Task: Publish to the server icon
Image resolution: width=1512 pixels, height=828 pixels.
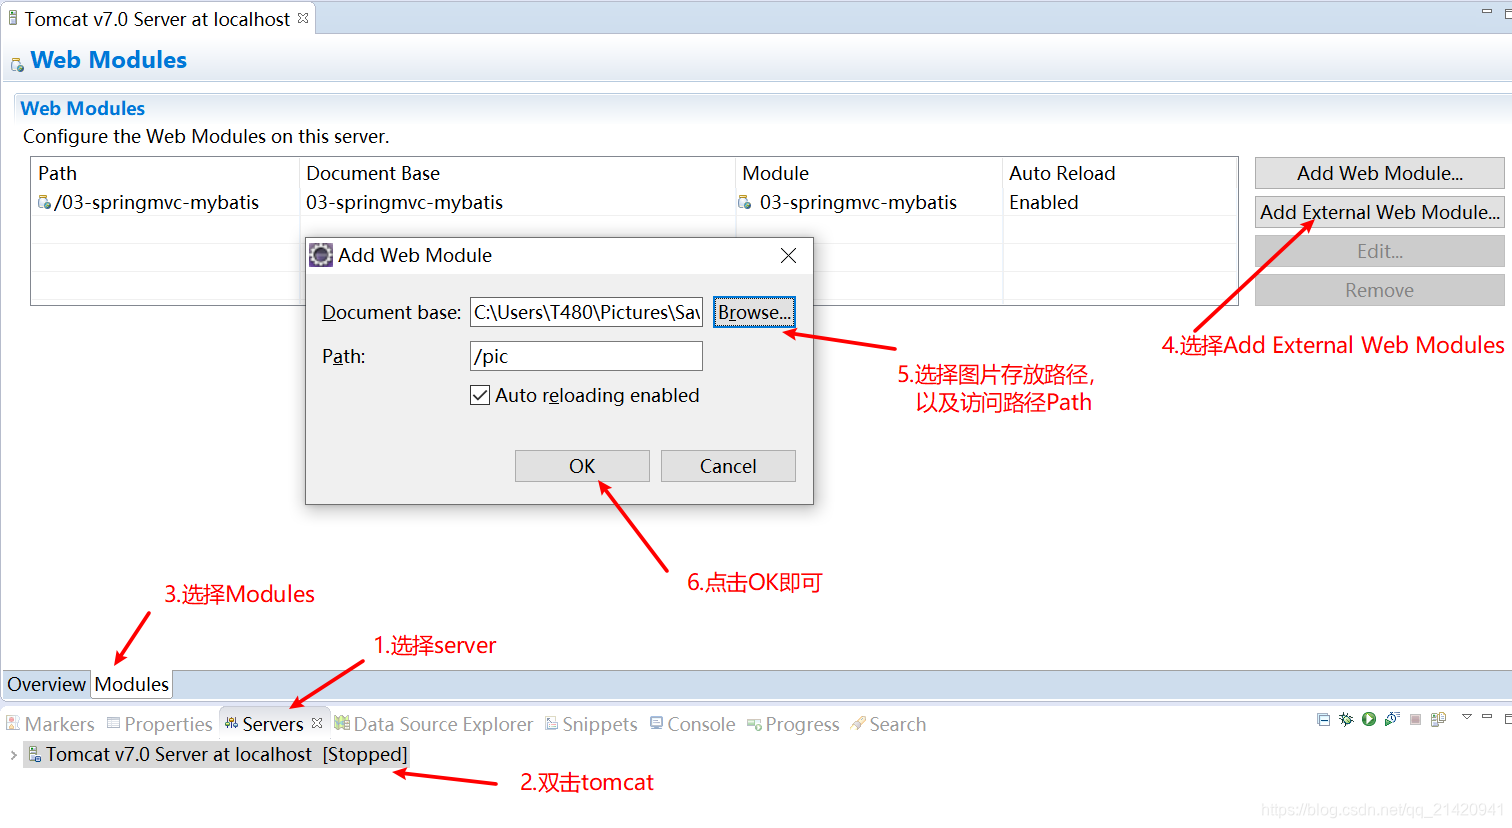Action: pos(1439,719)
